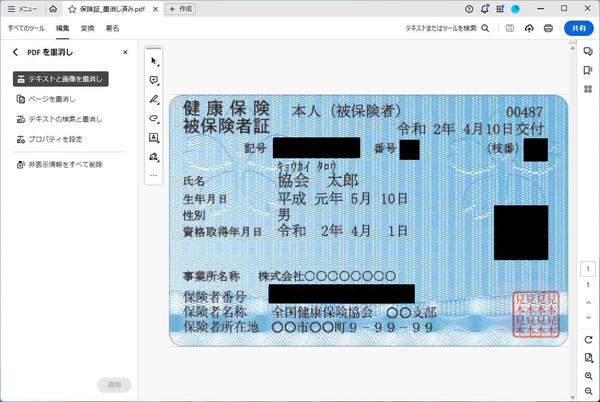600x402 pixels.
Task: Go to the Home icon
Action: click(x=53, y=9)
